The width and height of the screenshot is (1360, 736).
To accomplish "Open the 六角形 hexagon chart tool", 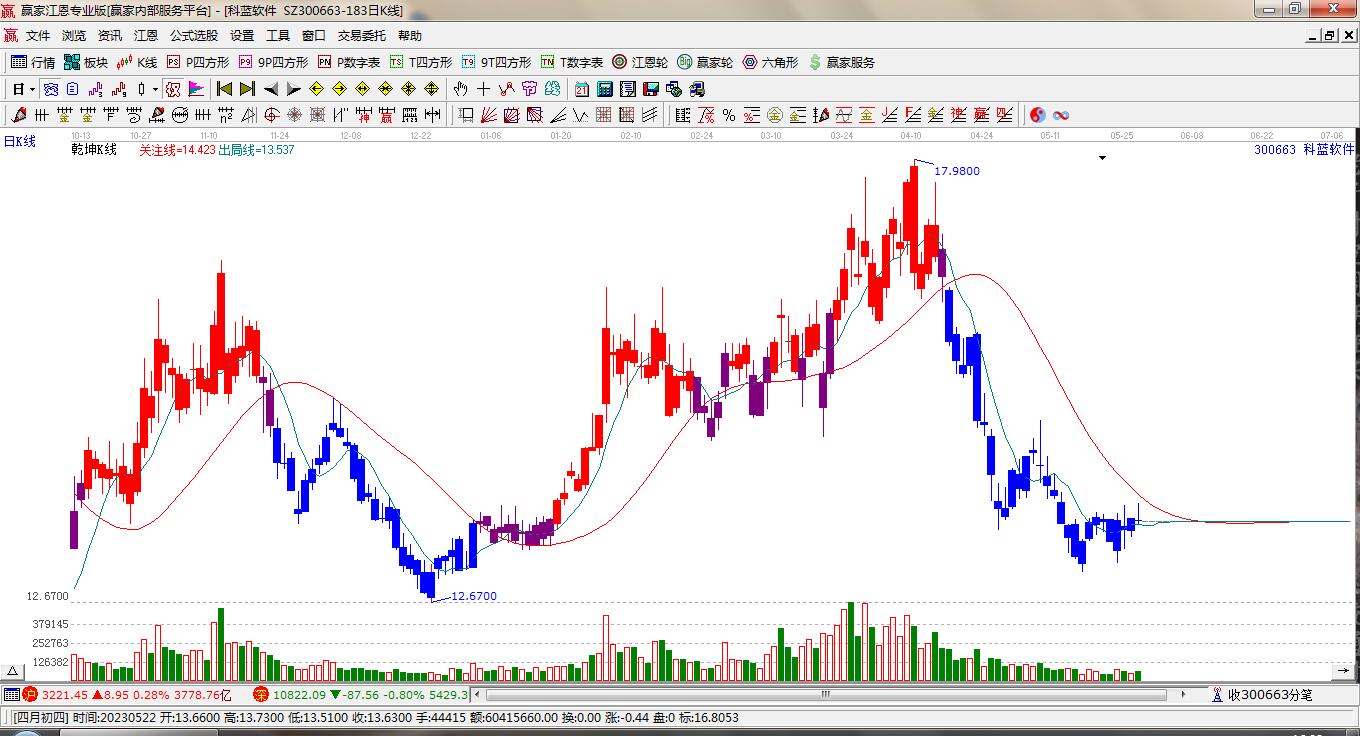I will (x=770, y=62).
